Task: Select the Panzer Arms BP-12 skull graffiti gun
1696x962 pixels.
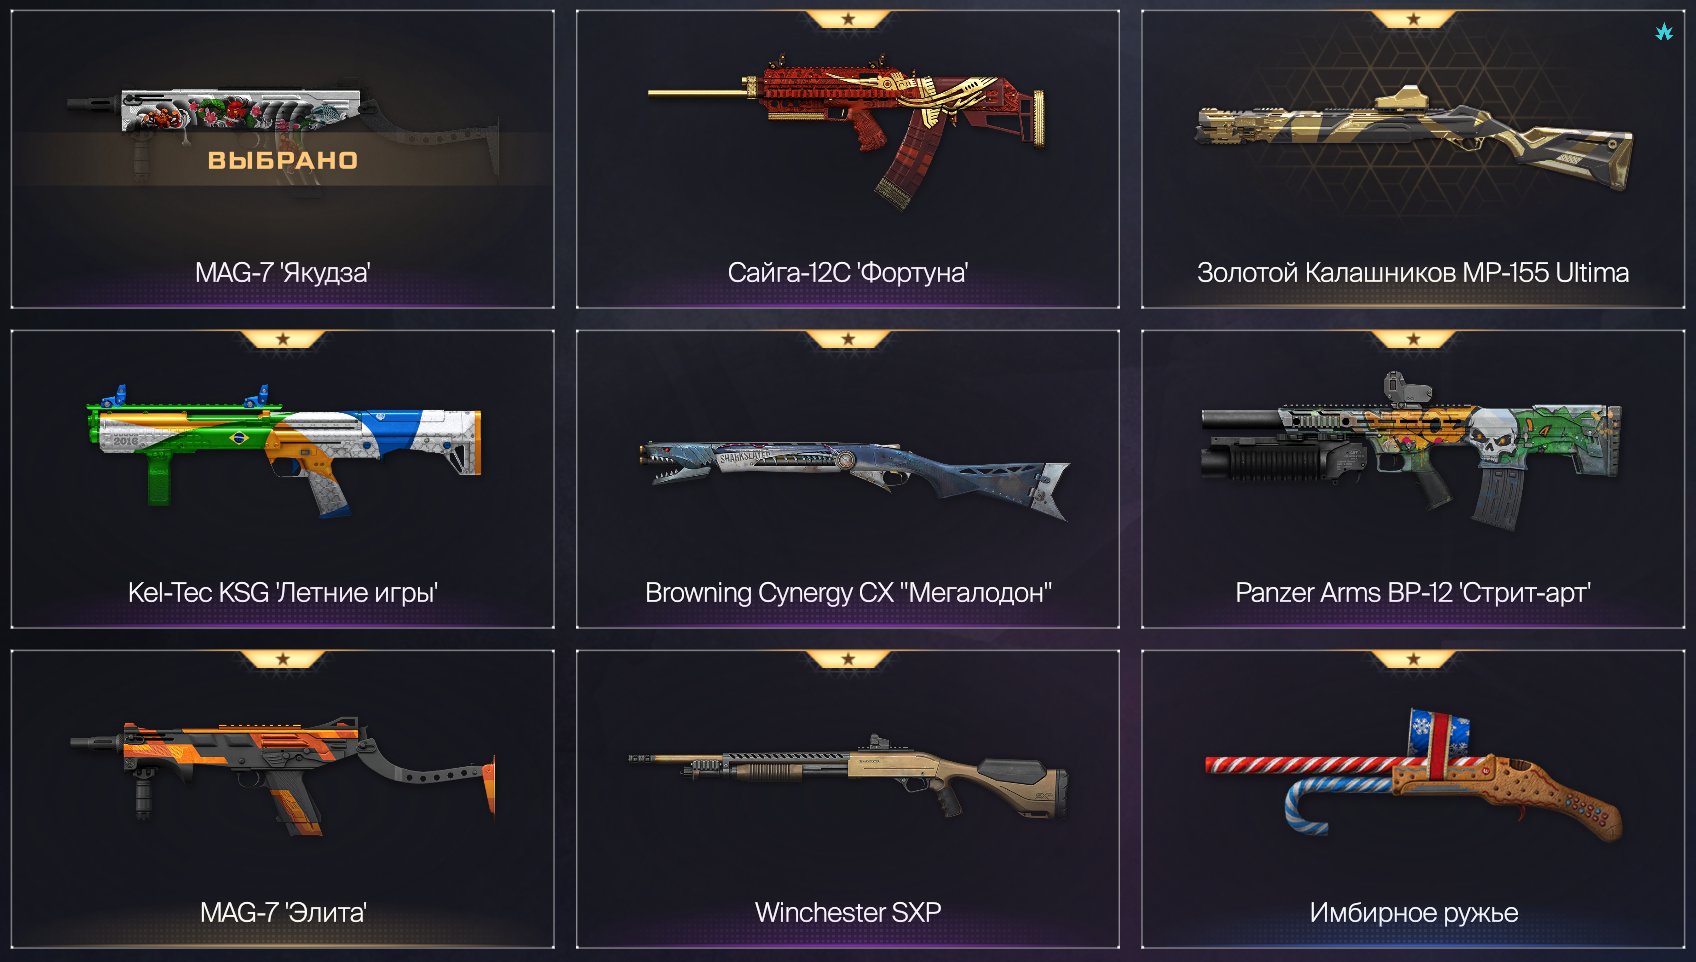Action: 1411,452
